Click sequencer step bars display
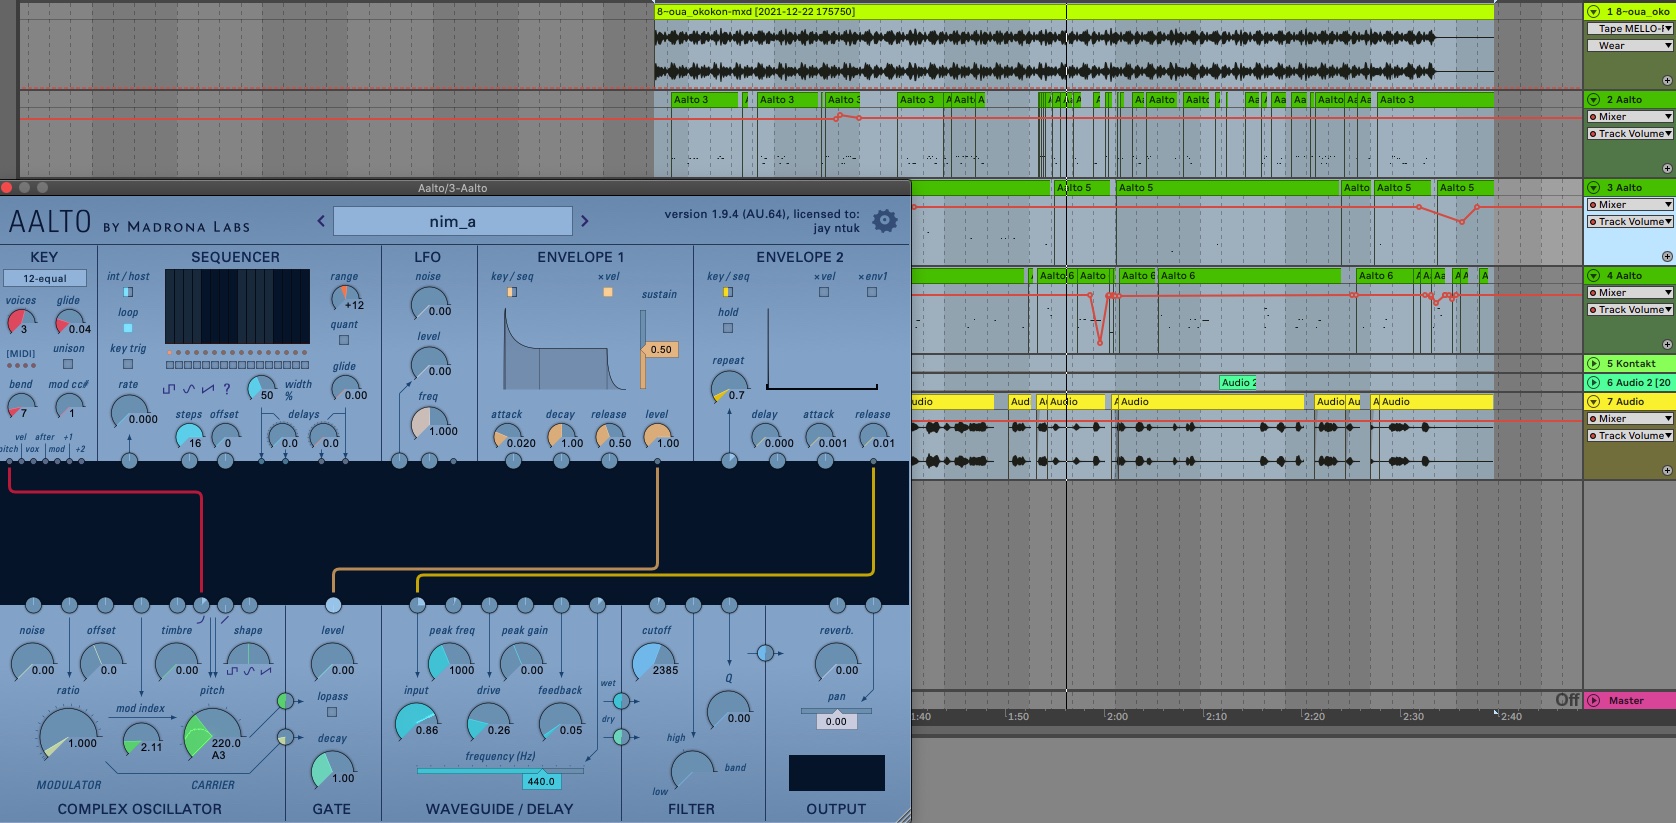Viewport: 1676px width, 823px height. pyautogui.click(x=237, y=306)
